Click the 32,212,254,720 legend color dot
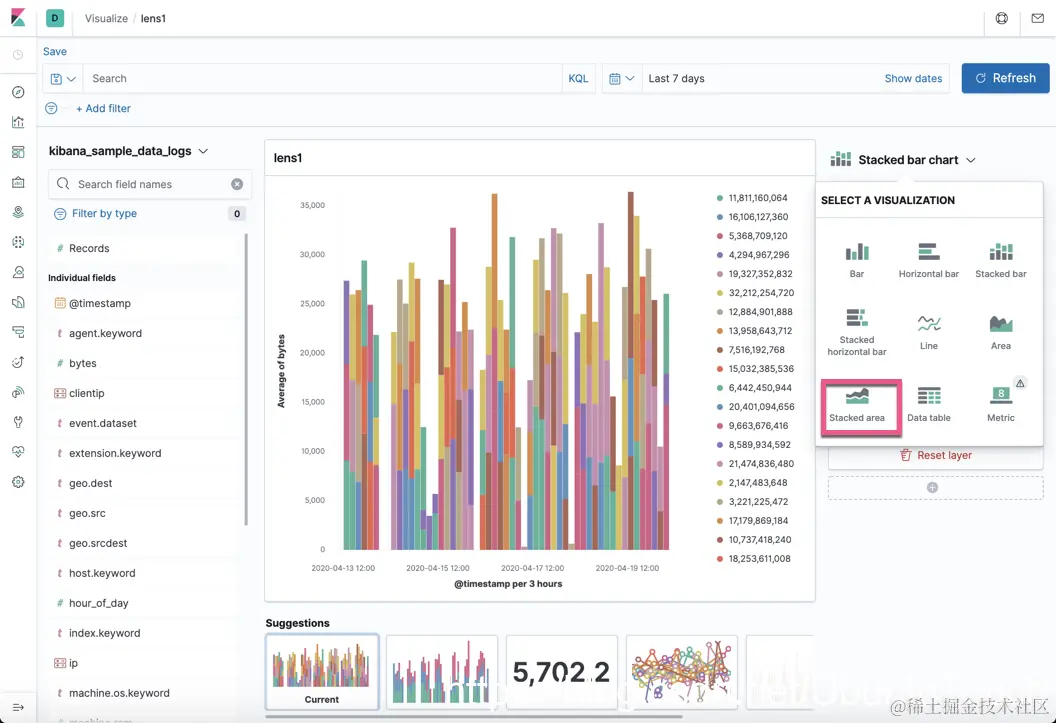 point(719,293)
